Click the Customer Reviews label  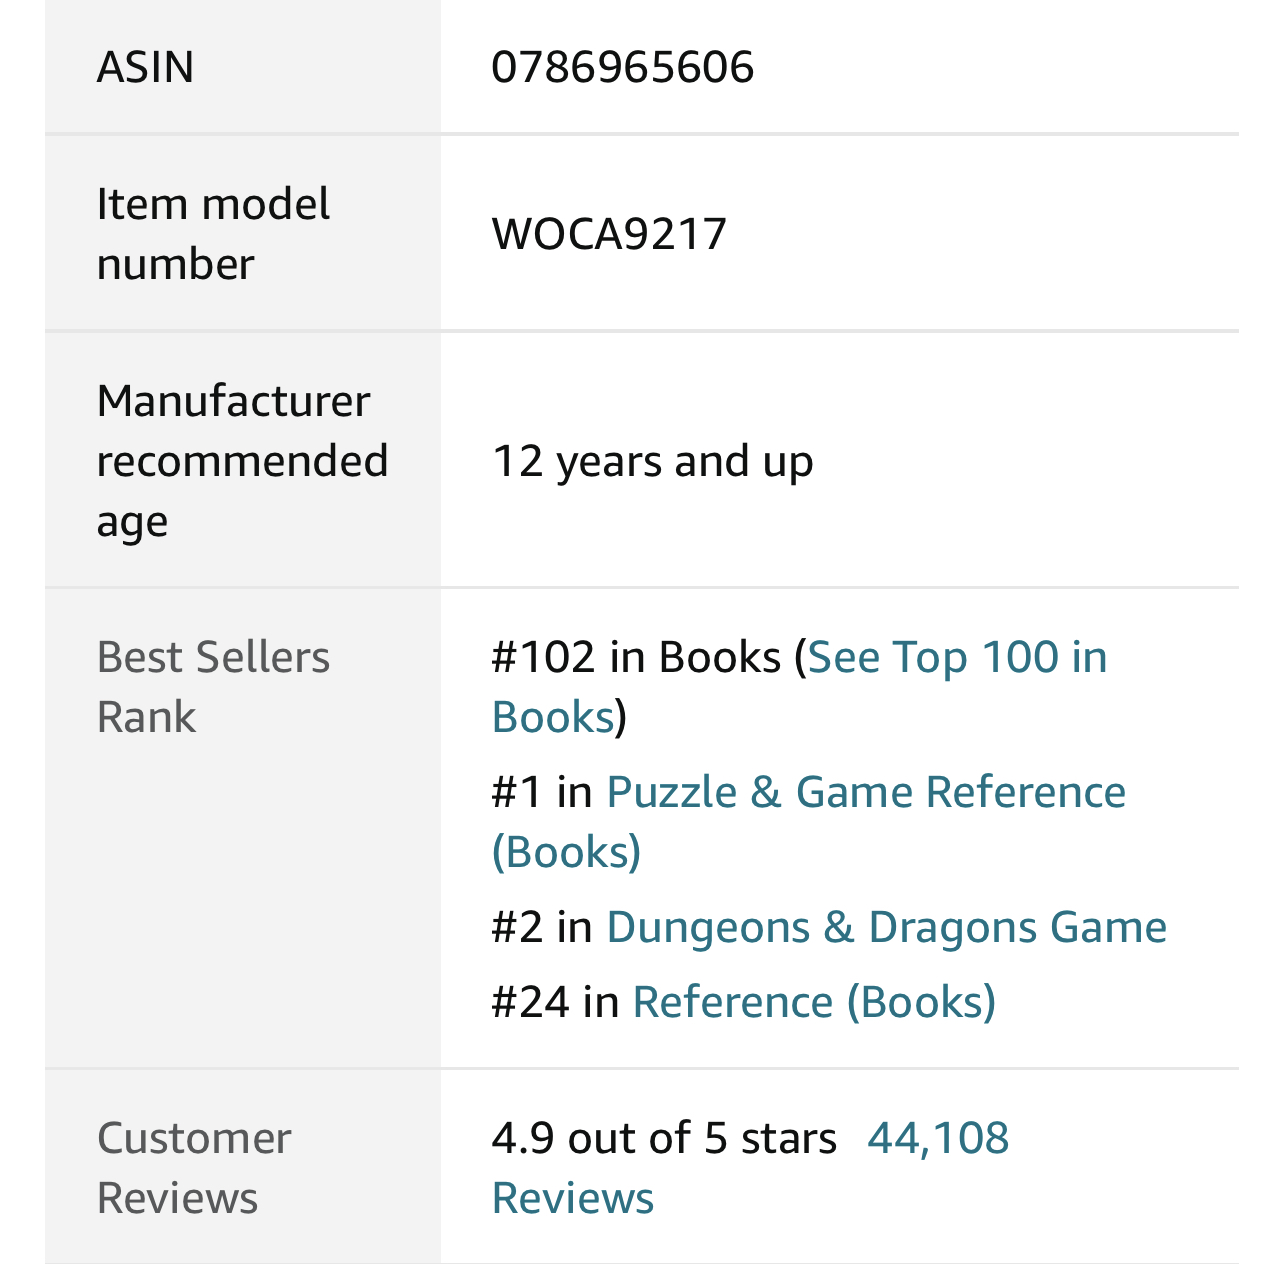coord(194,1168)
